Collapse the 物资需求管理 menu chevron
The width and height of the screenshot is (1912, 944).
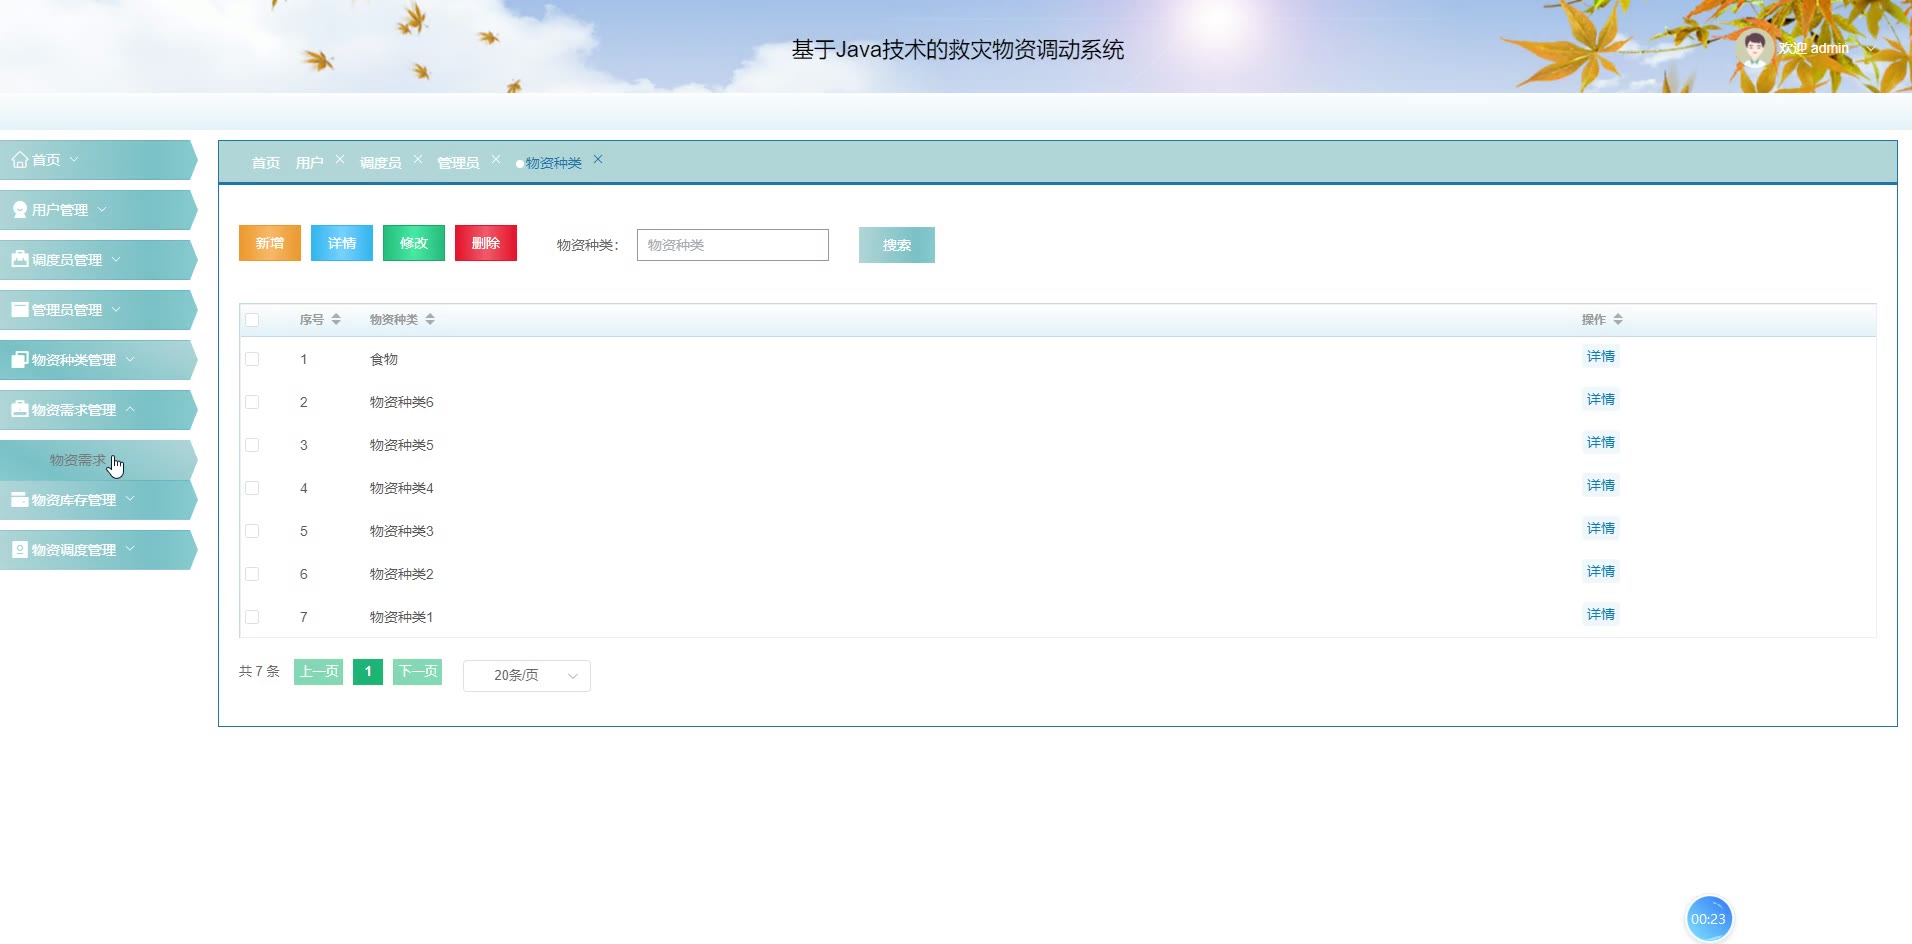[130, 409]
